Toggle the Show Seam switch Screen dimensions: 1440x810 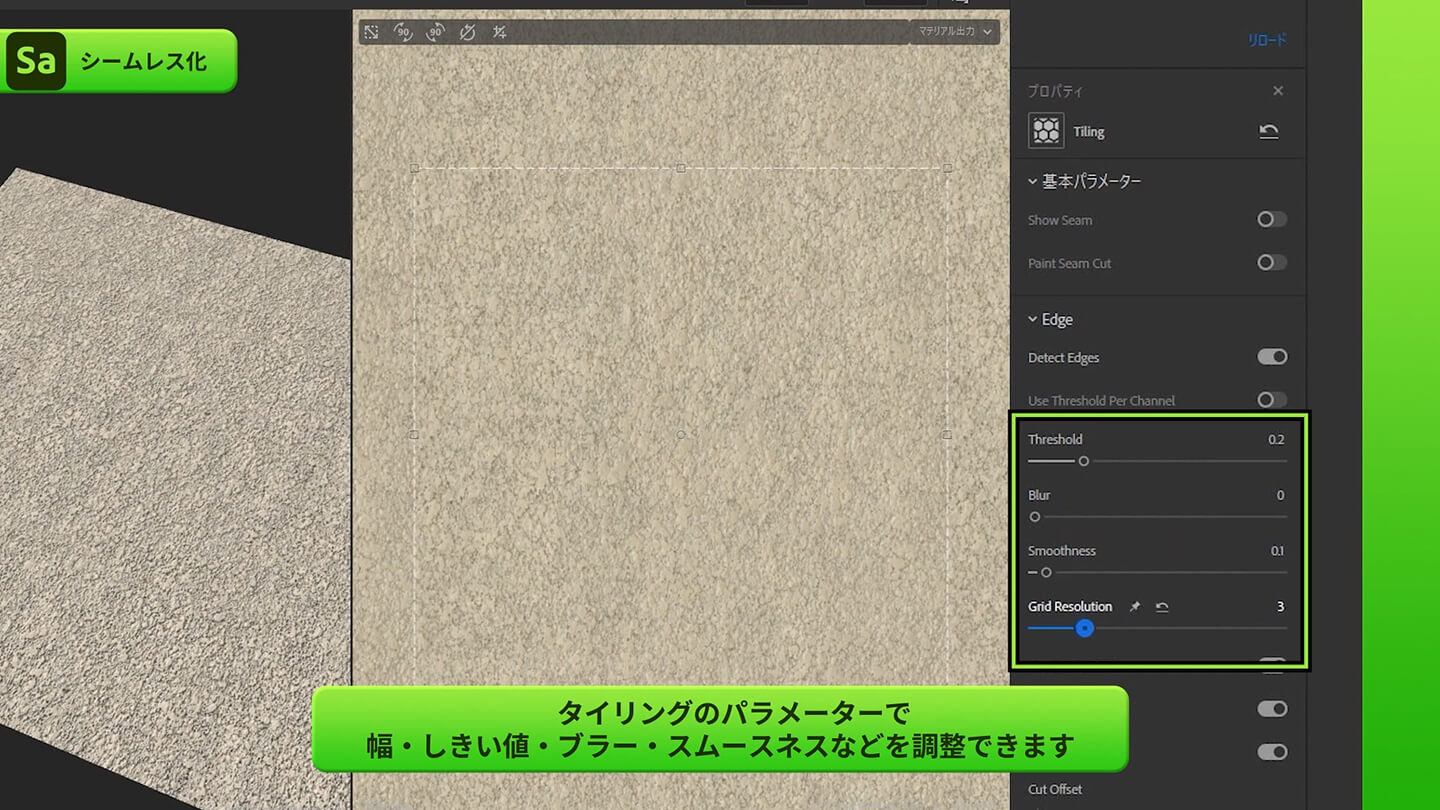(x=1272, y=219)
